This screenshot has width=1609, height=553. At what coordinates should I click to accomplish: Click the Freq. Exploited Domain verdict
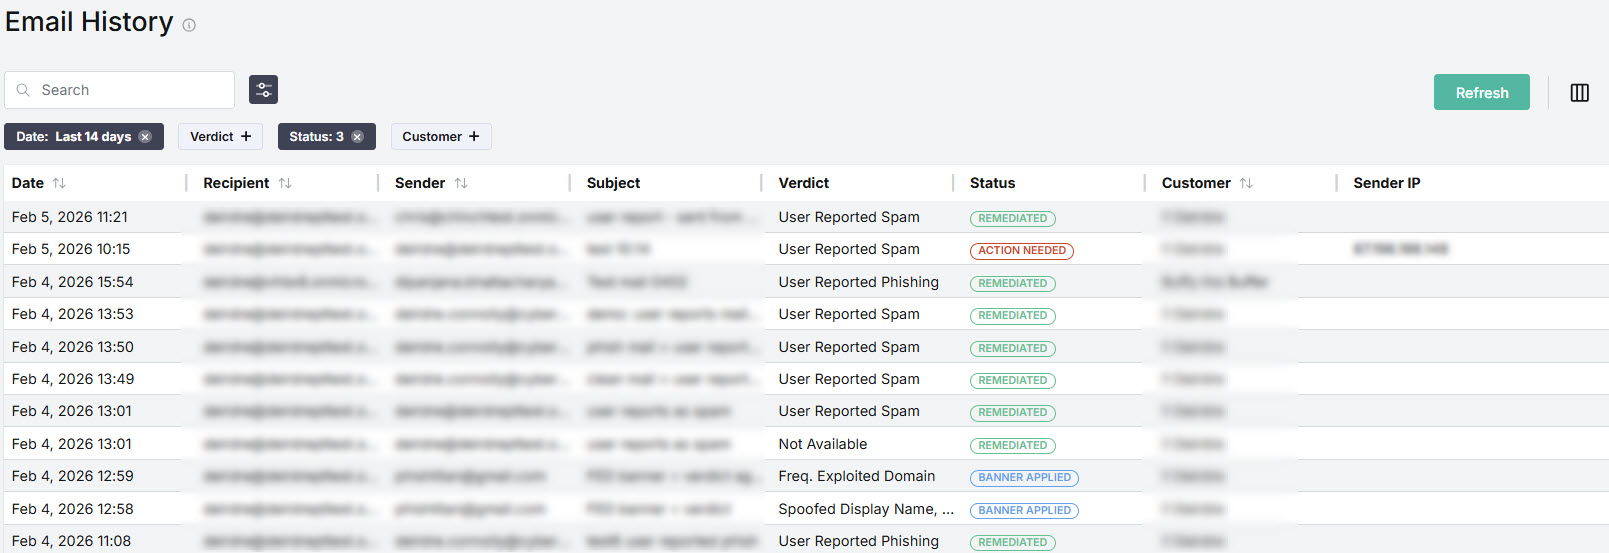coord(857,476)
